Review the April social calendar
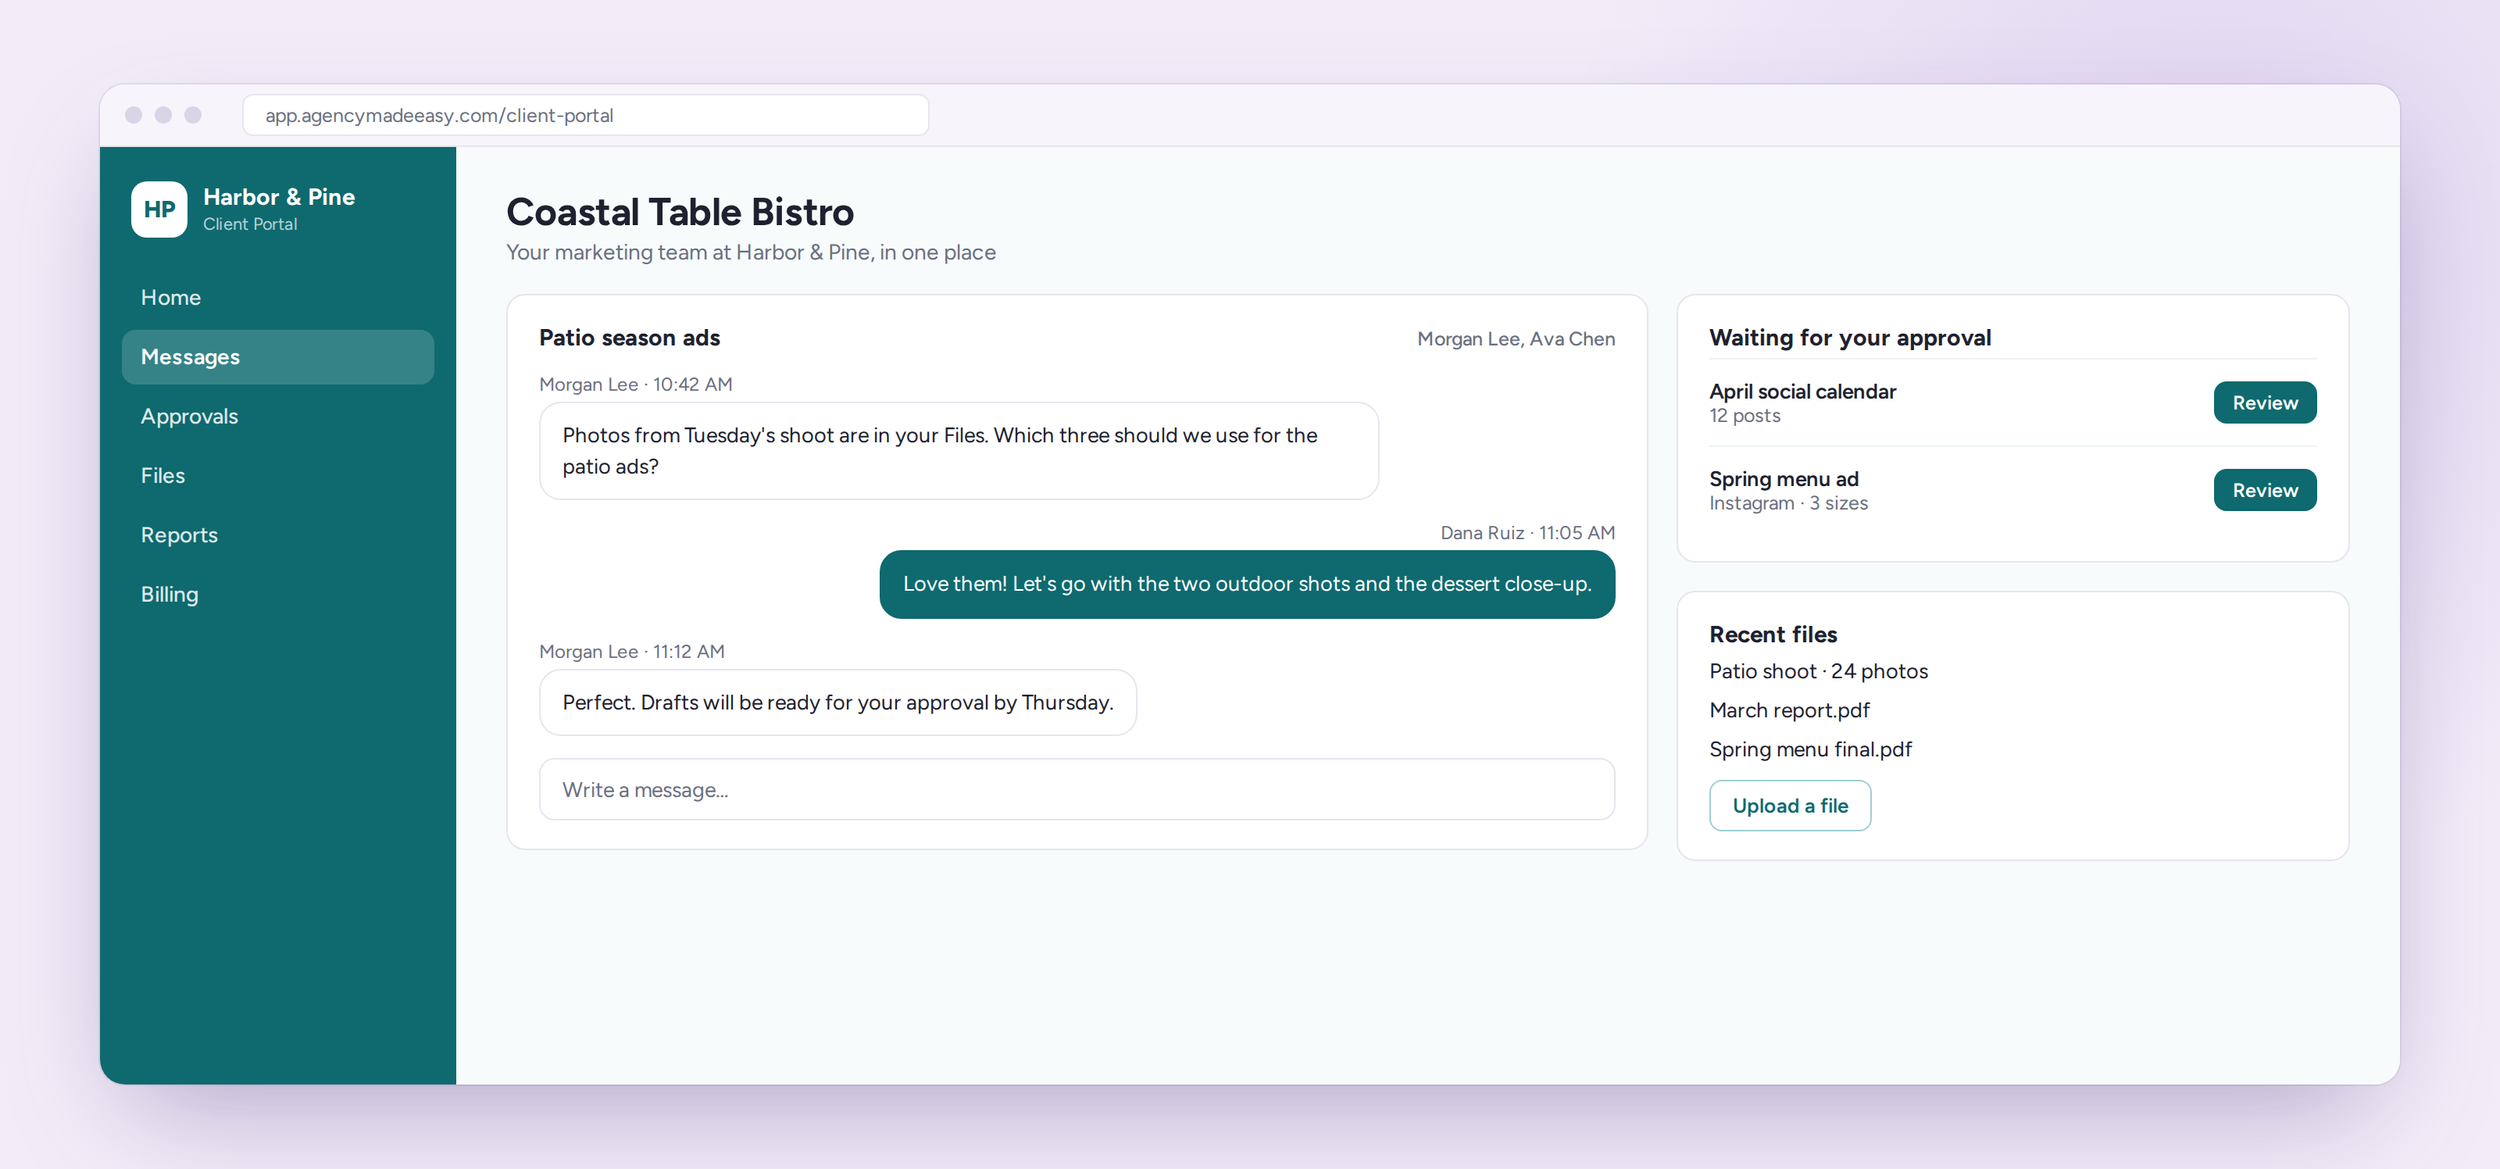 [x=2264, y=403]
